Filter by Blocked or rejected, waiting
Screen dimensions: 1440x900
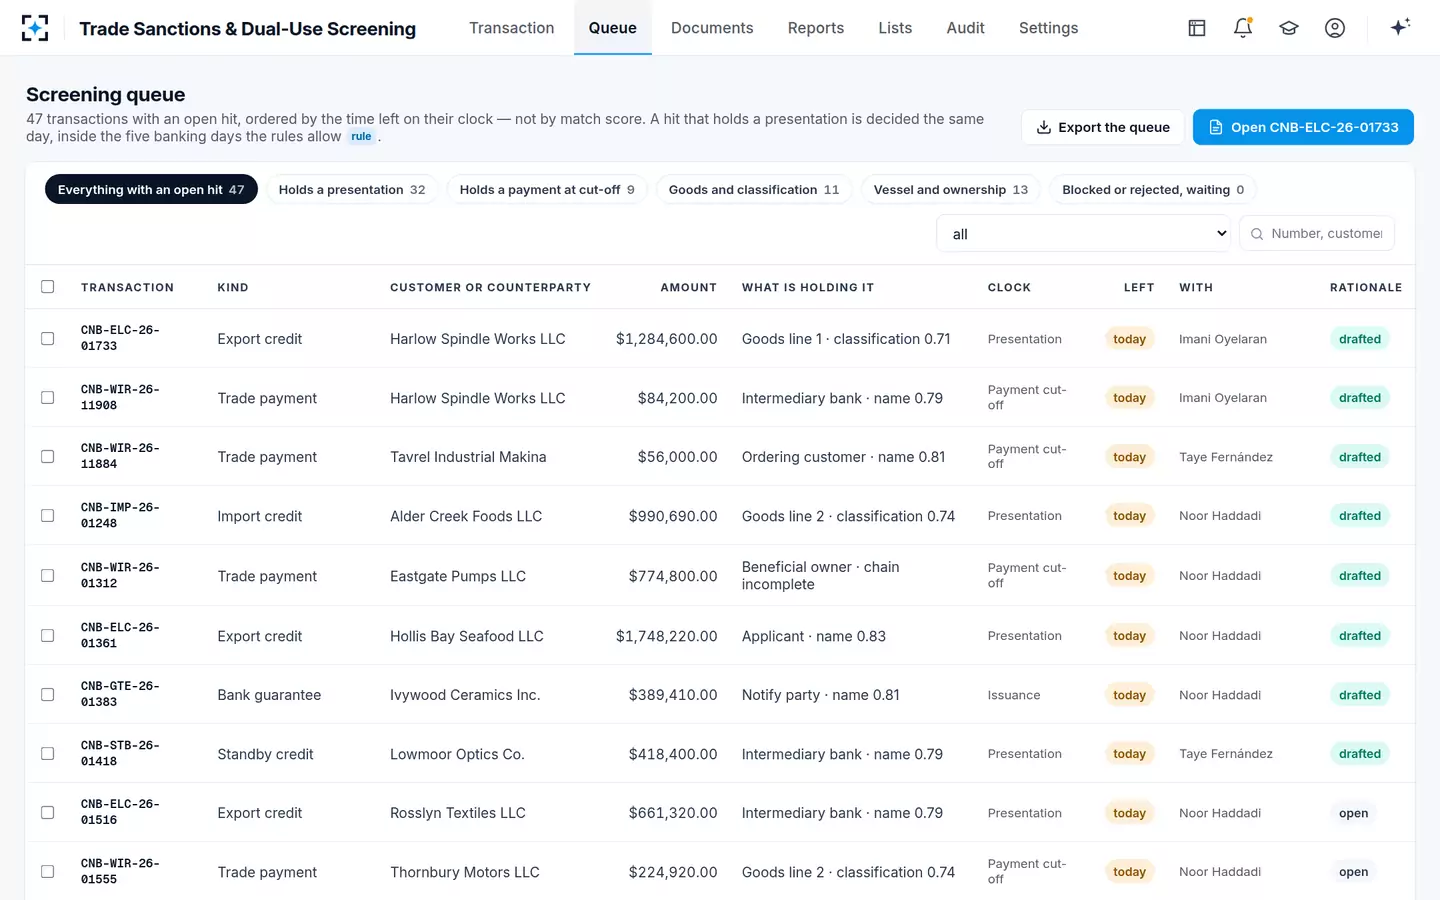coord(1153,190)
